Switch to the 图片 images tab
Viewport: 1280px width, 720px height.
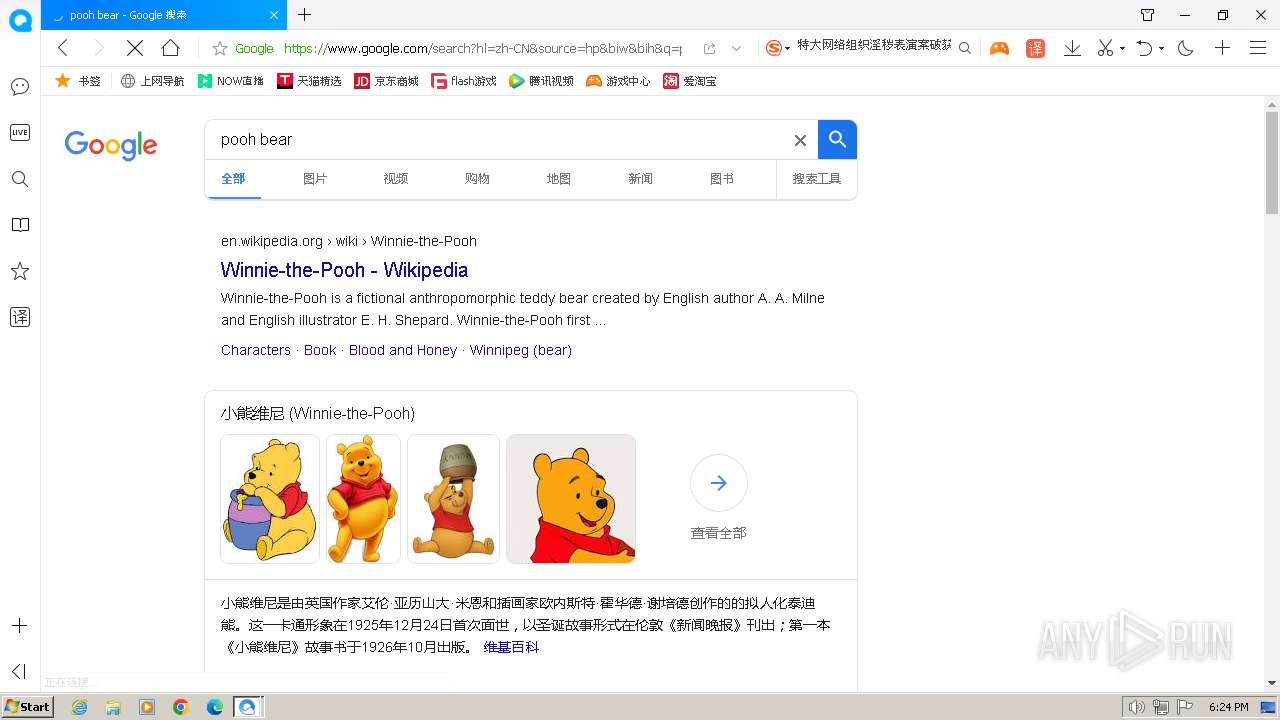[315, 179]
